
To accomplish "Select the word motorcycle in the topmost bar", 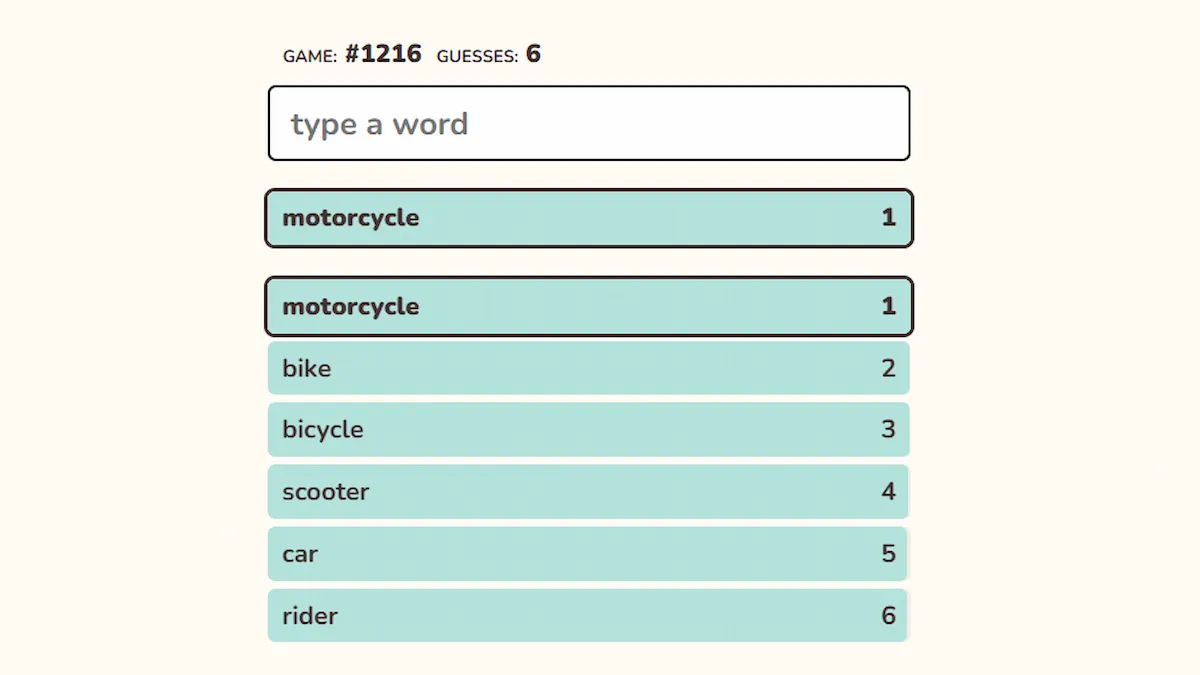I will click(x=350, y=218).
